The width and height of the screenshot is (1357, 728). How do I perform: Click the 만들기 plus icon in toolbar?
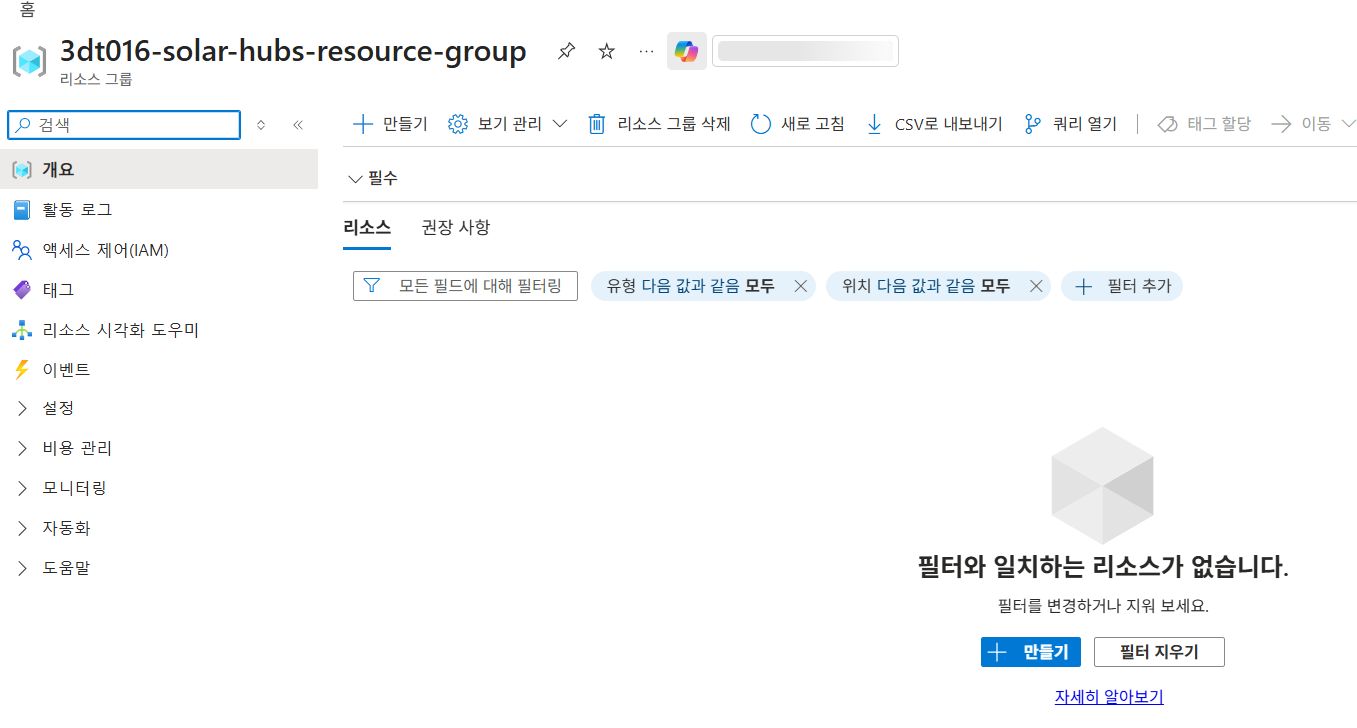363,124
